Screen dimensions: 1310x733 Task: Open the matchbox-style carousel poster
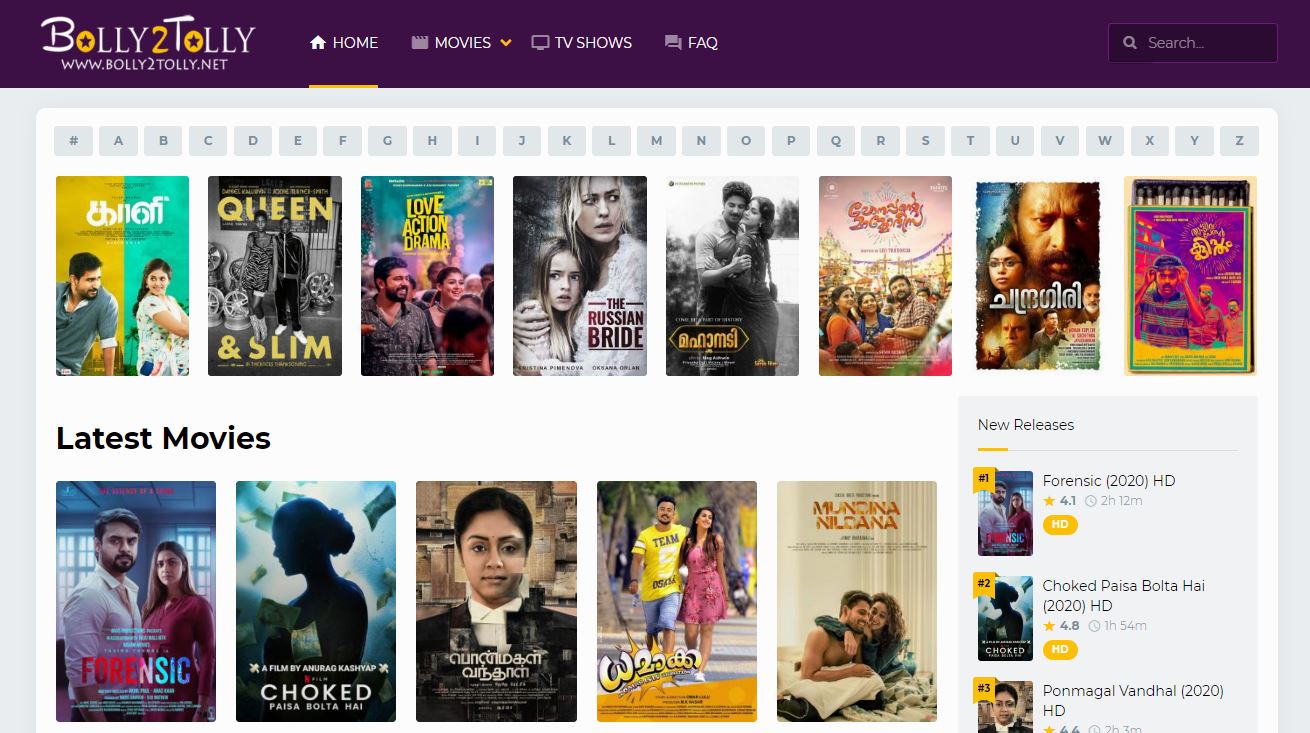[x=1191, y=276]
